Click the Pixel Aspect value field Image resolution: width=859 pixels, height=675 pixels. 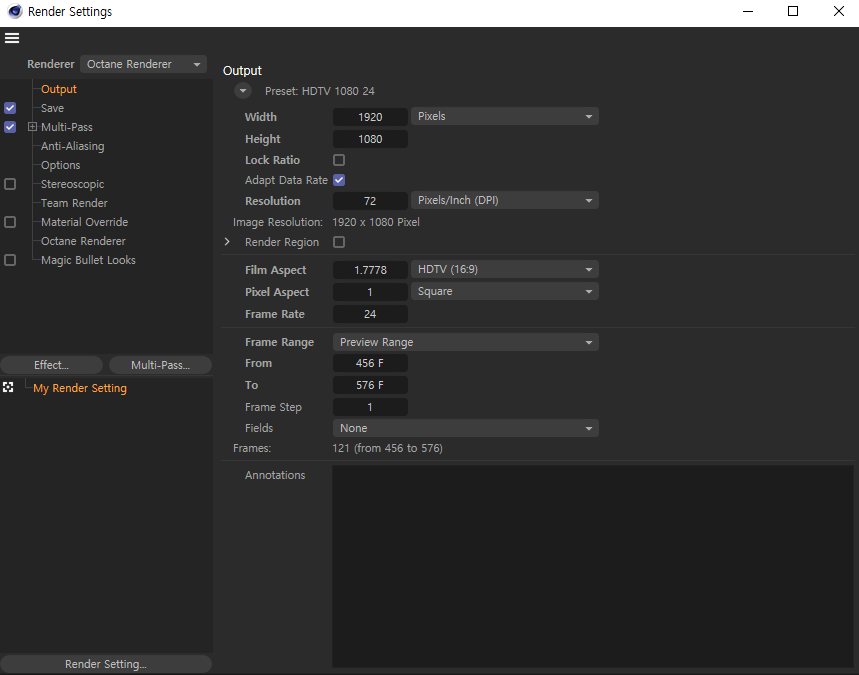(x=370, y=292)
